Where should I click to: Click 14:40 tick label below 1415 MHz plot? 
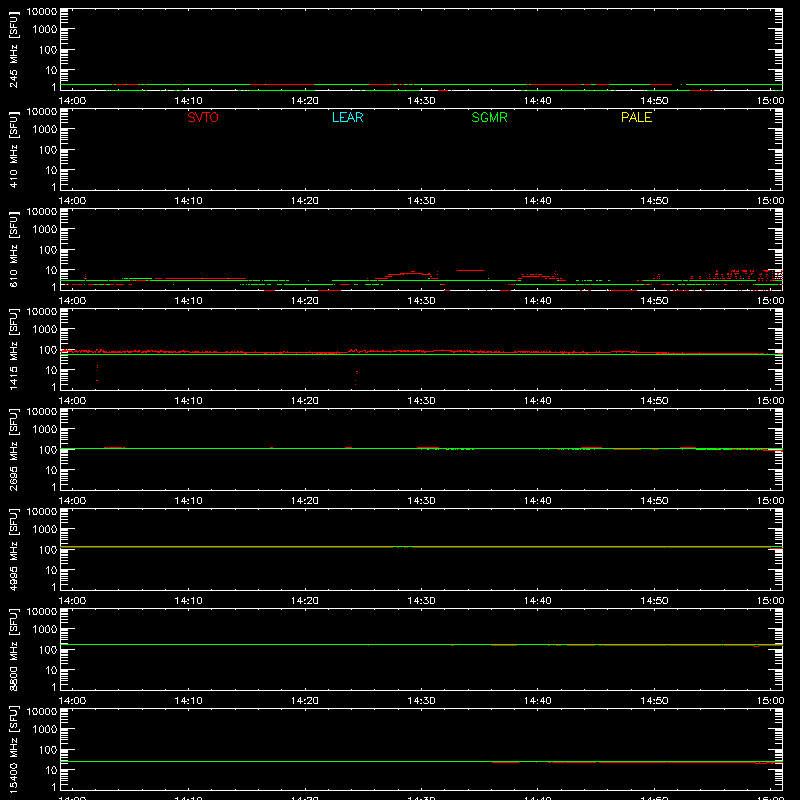[537, 401]
